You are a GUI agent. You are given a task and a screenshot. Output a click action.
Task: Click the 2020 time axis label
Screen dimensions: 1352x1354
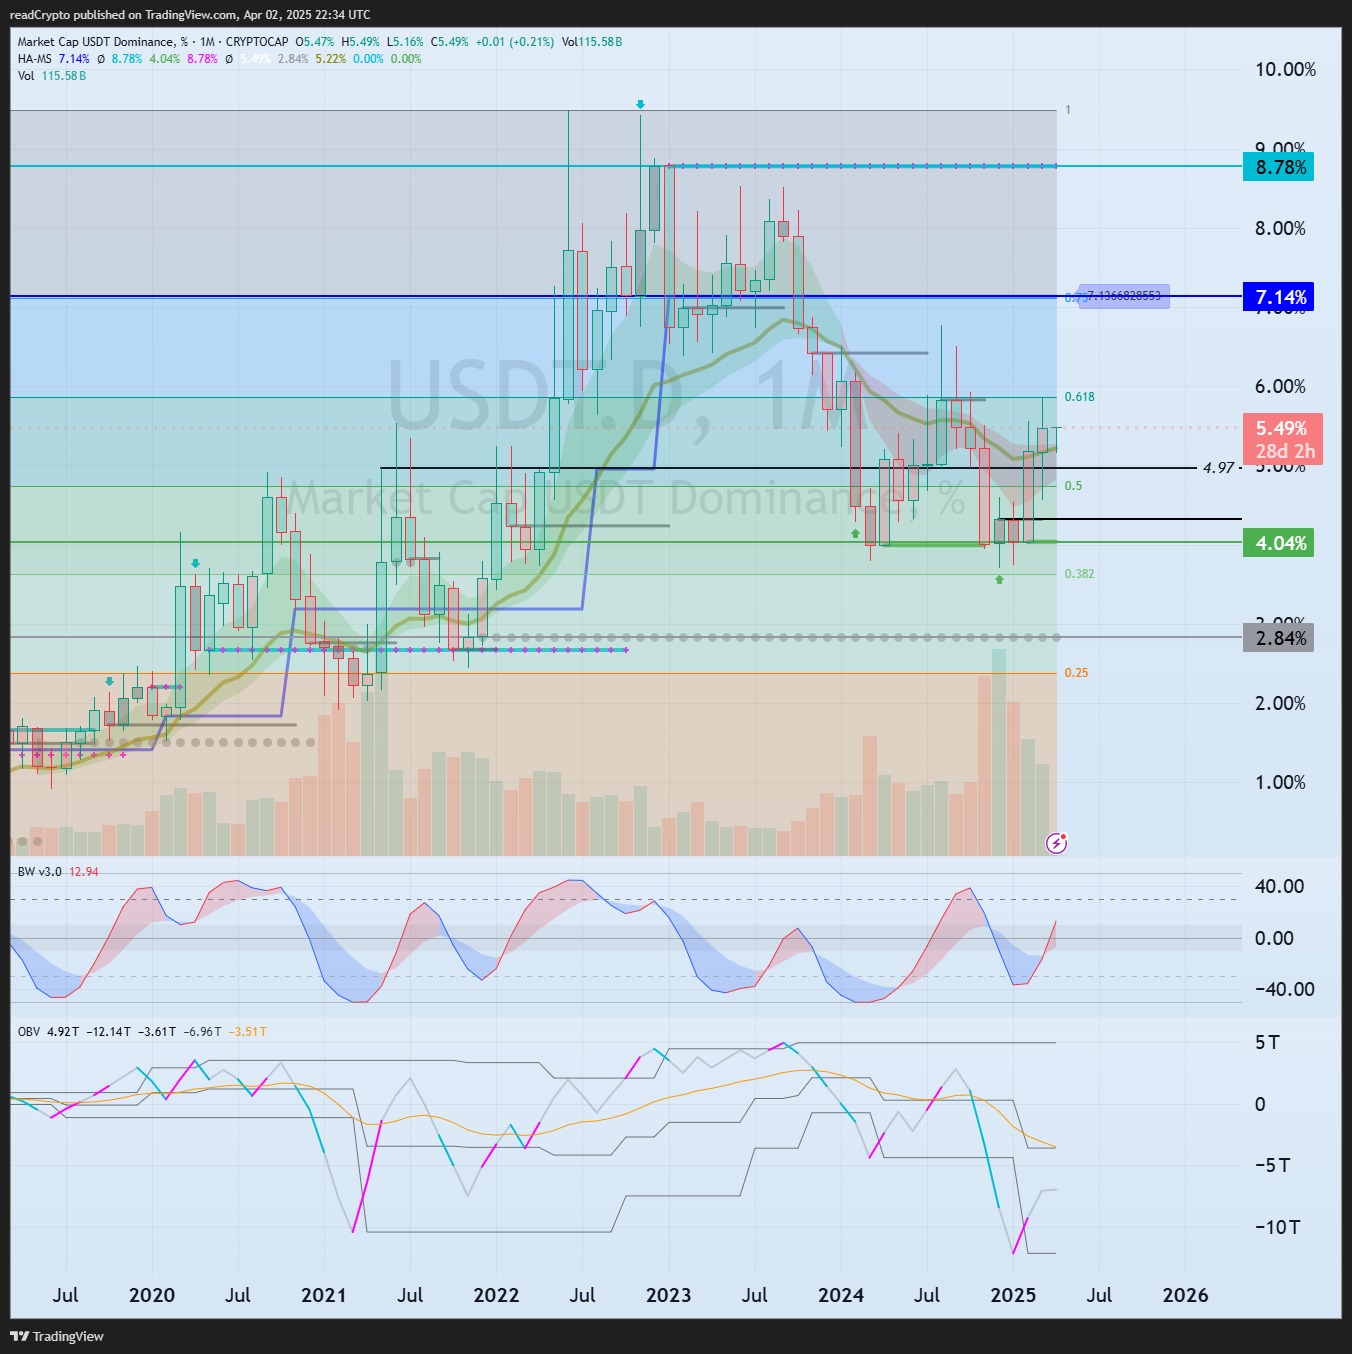tap(152, 1295)
